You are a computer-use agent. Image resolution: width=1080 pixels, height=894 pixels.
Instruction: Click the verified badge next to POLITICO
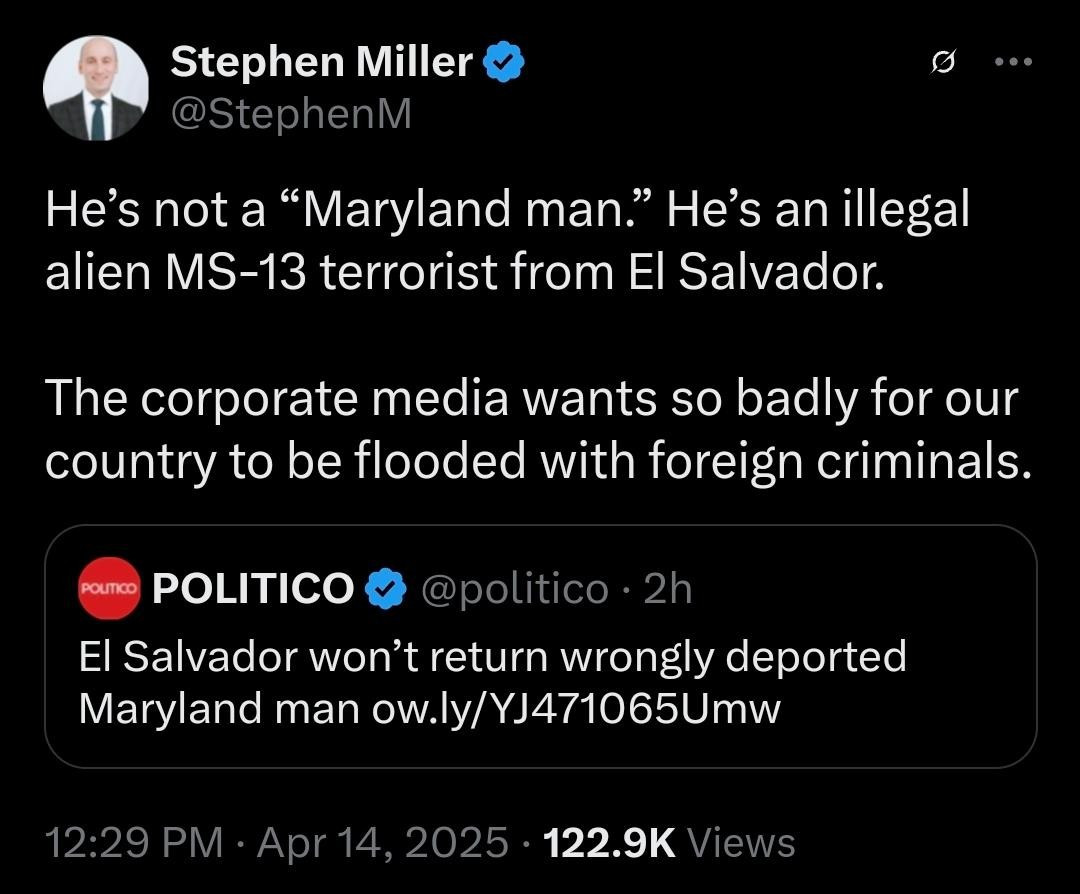point(385,590)
